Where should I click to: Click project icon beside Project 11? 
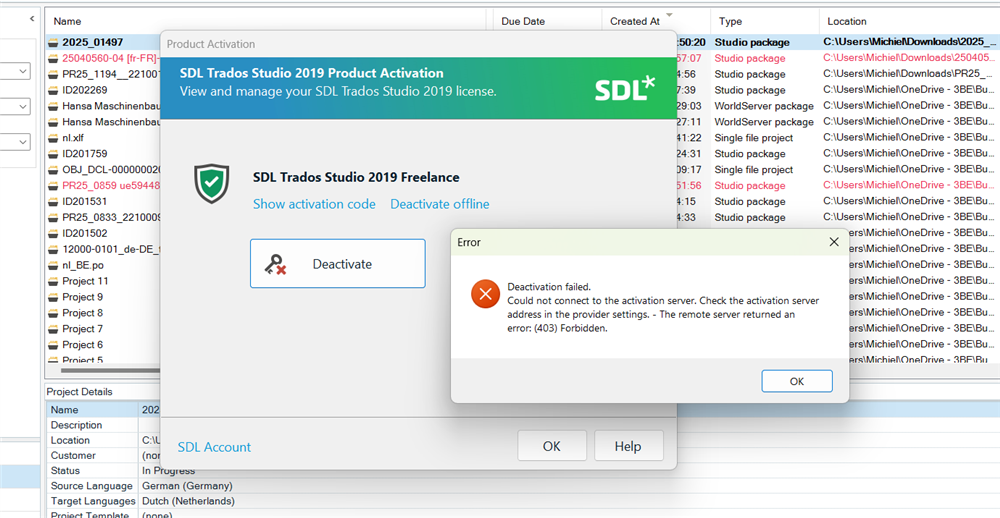coord(54,281)
